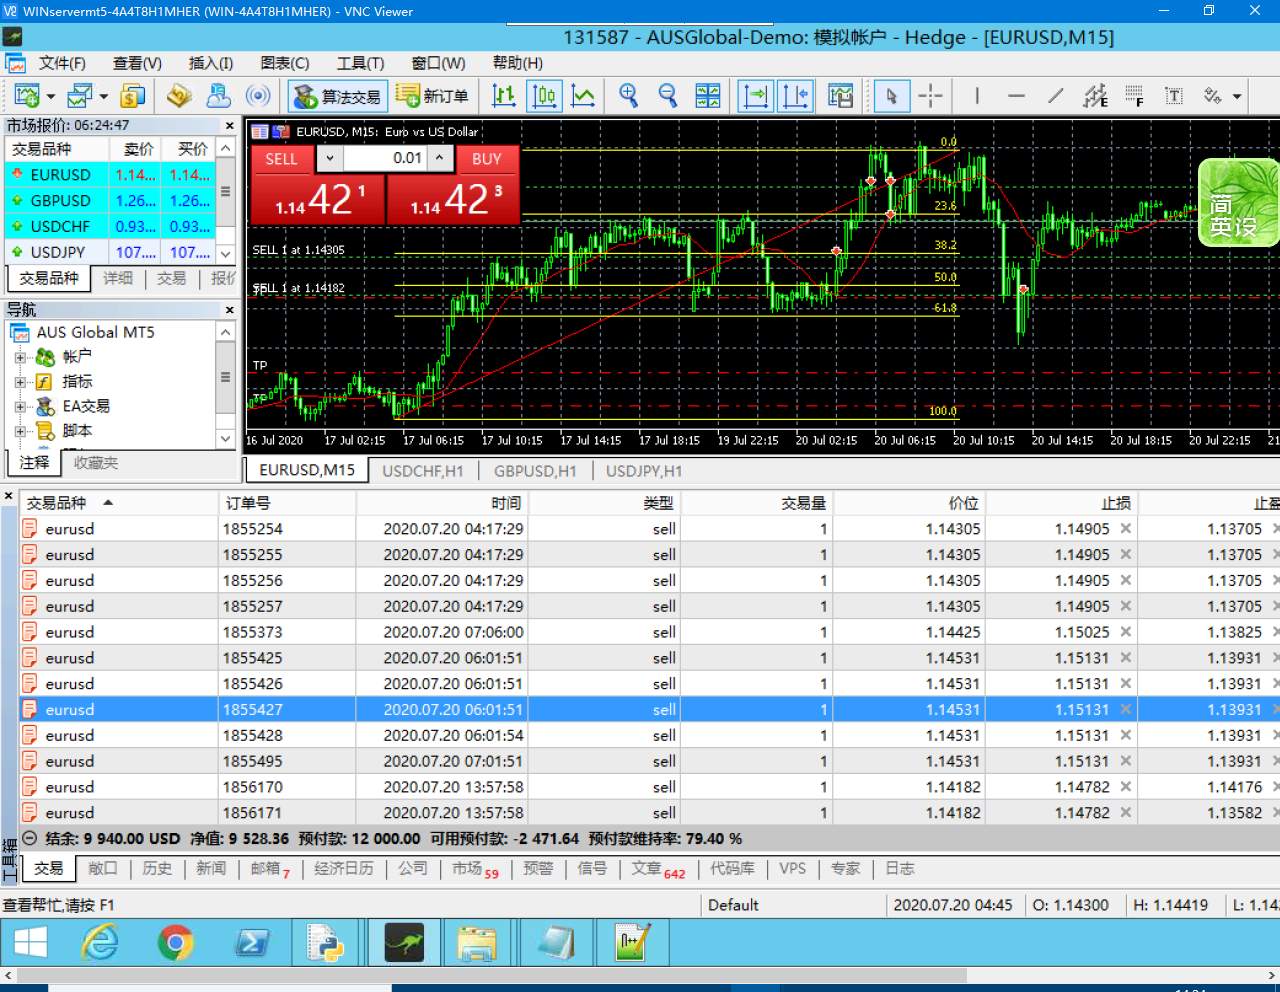Click the Windows Start button
Image resolution: width=1280 pixels, height=992 pixels.
pyautogui.click(x=30, y=942)
